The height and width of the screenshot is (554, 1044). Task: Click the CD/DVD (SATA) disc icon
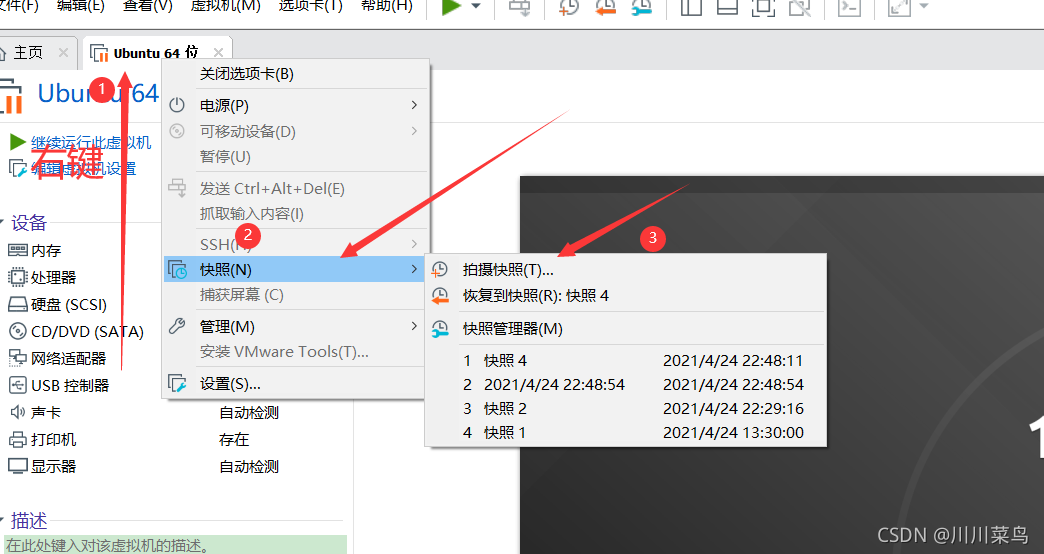click(x=17, y=331)
